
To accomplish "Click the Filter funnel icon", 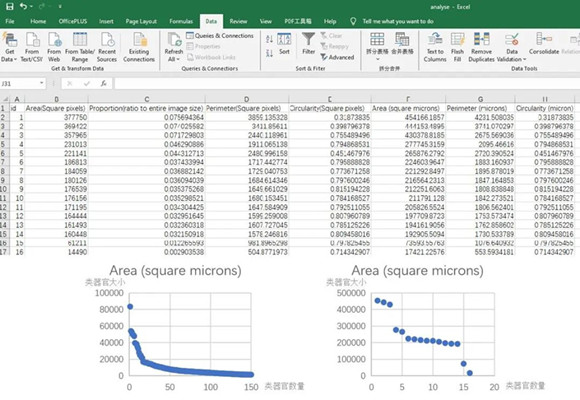I will (308, 39).
